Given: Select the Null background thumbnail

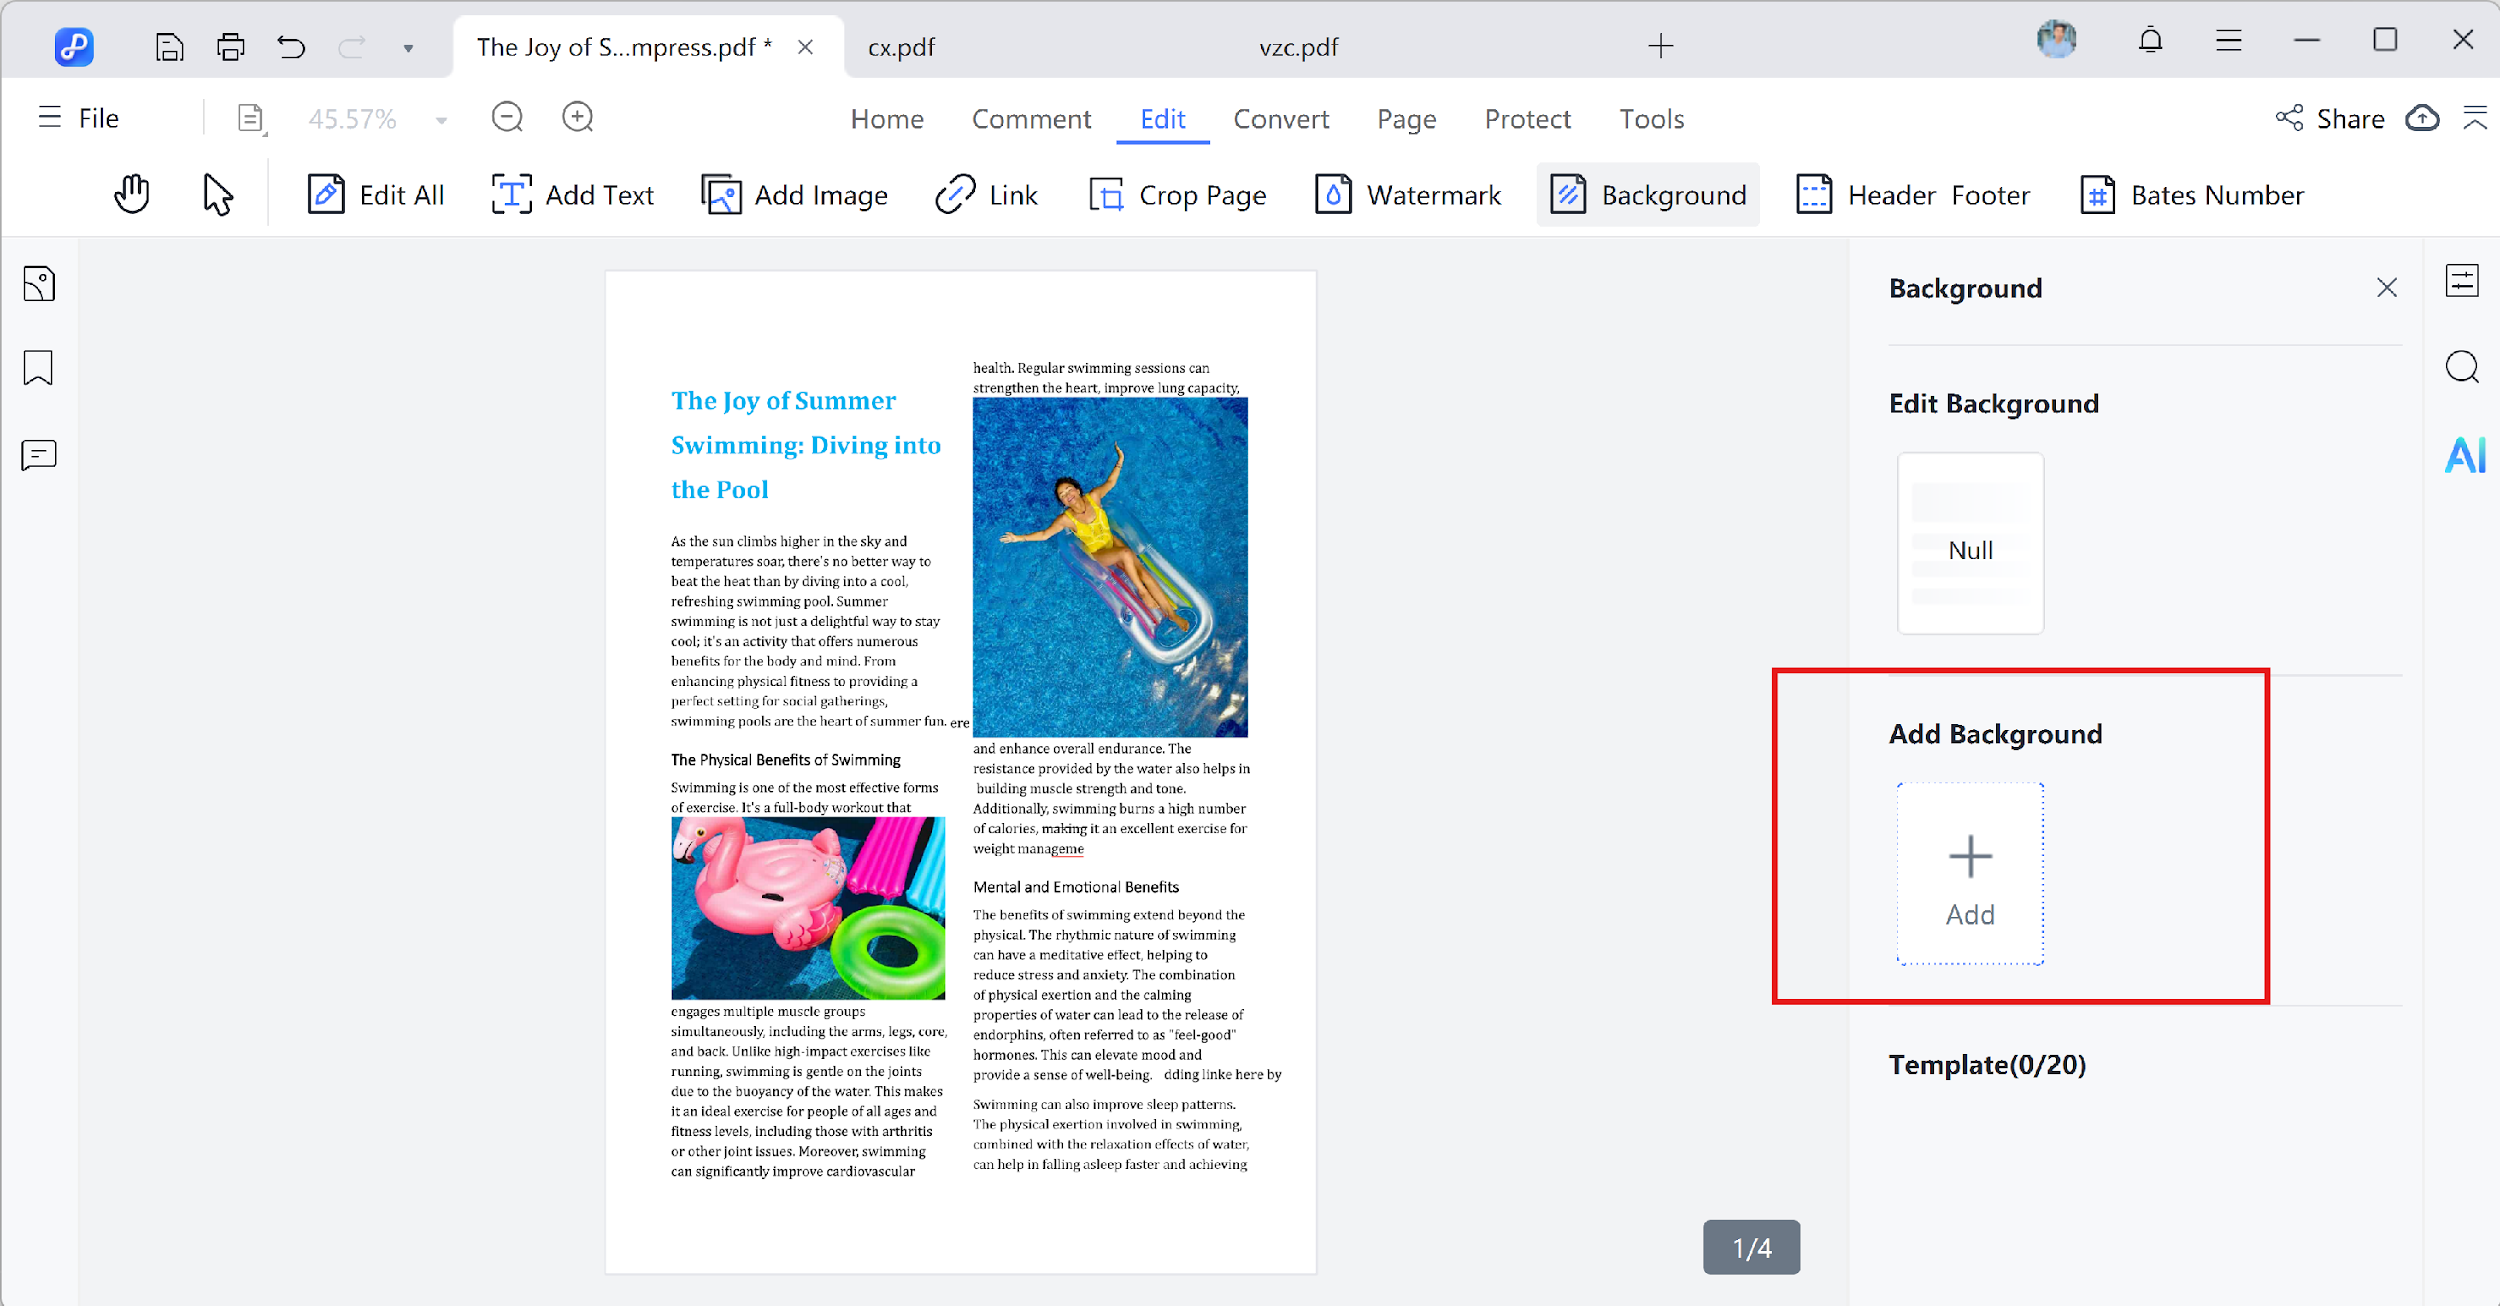Looking at the screenshot, I should coord(1970,544).
